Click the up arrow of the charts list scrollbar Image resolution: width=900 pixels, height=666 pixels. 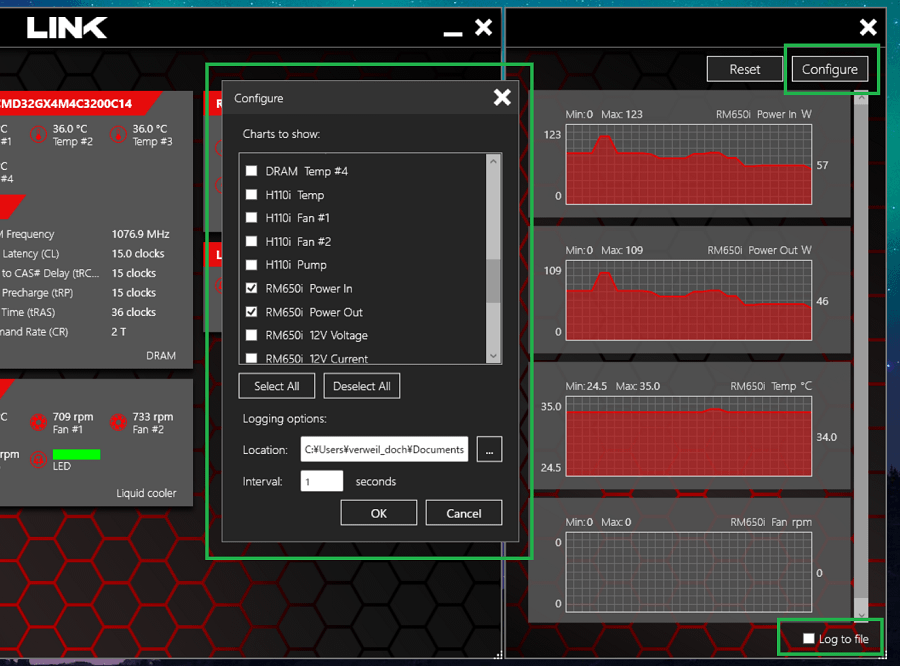pyautogui.click(x=493, y=162)
